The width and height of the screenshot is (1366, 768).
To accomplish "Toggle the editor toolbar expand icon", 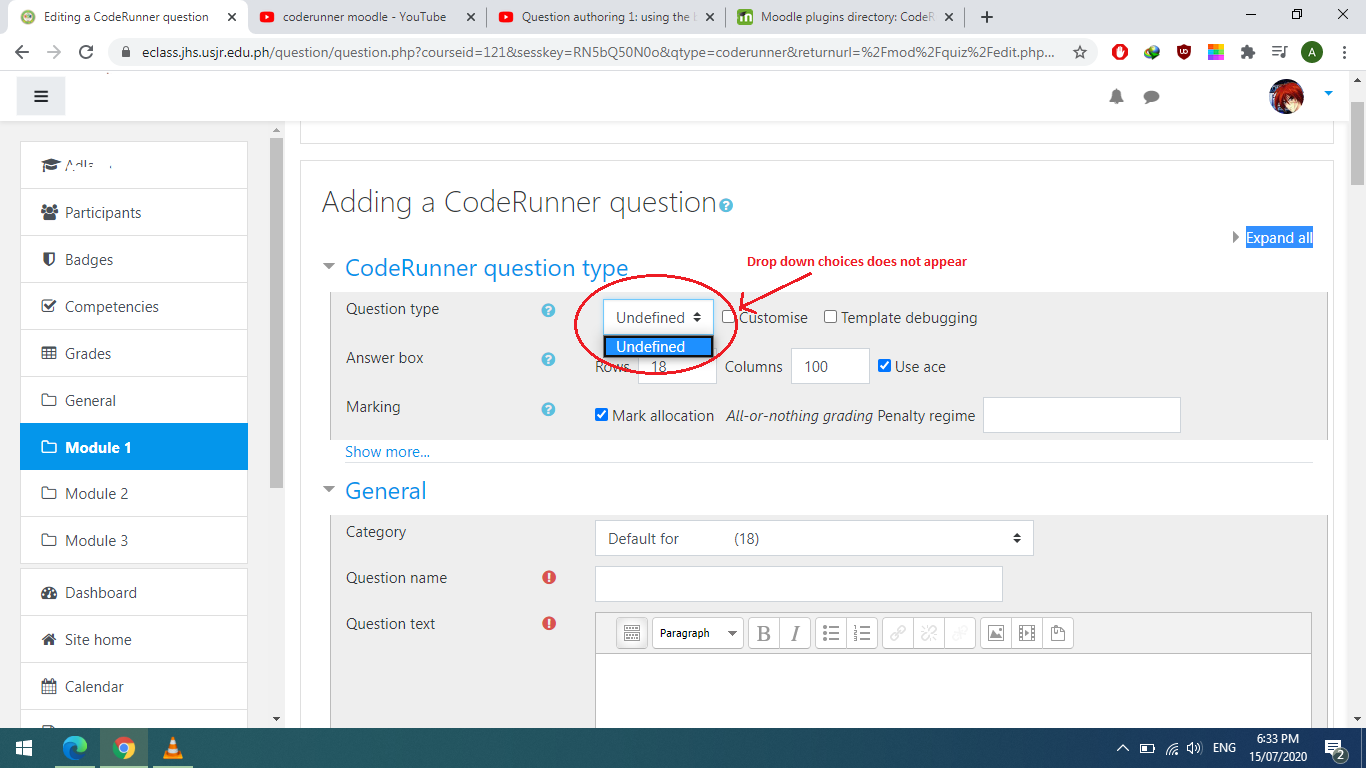I will click(x=631, y=633).
